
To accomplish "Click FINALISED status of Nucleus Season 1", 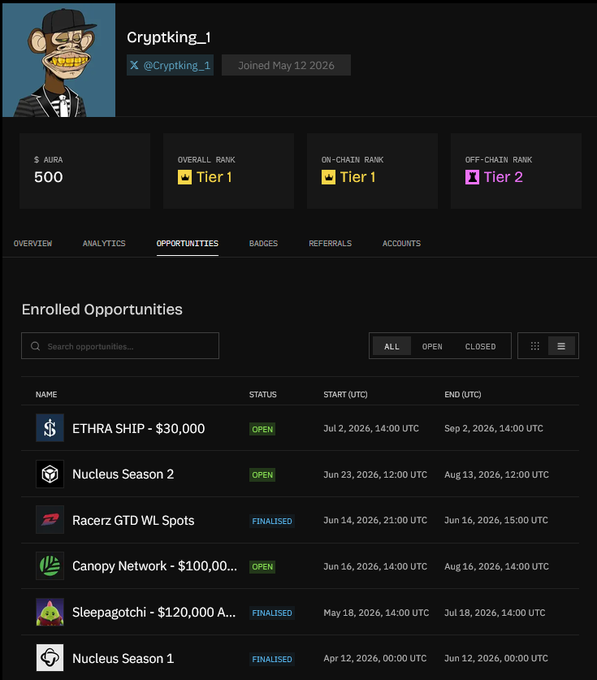I will (x=272, y=659).
